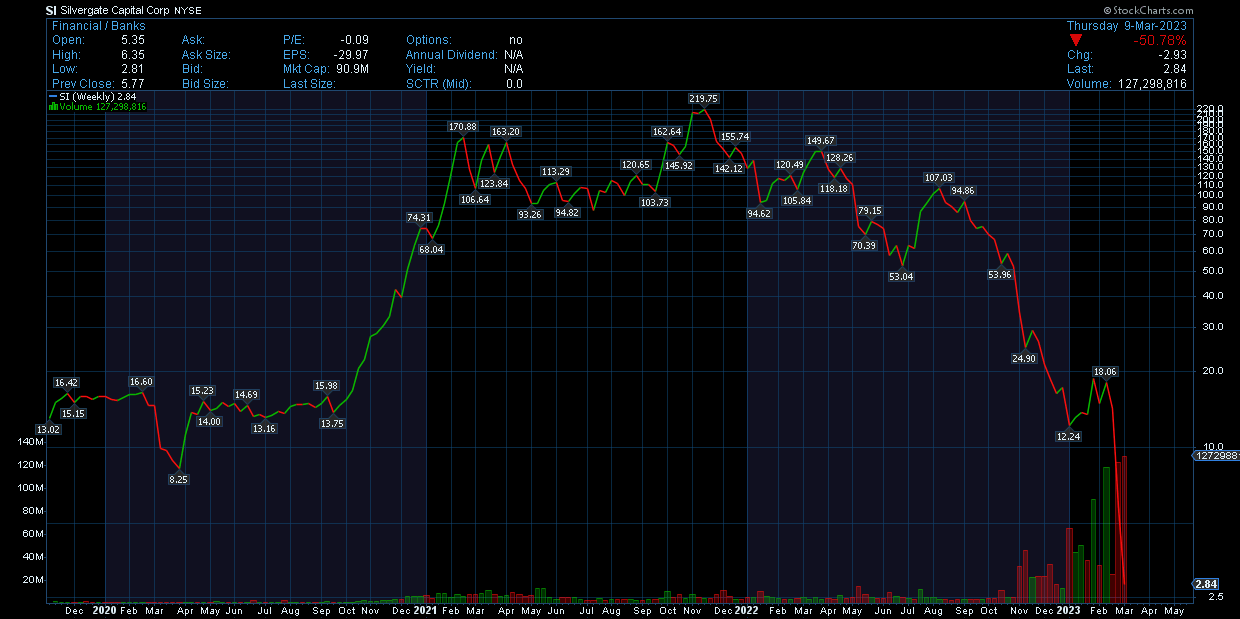Click the 16.42 price label
Image resolution: width=1240 pixels, height=619 pixels.
point(66,382)
